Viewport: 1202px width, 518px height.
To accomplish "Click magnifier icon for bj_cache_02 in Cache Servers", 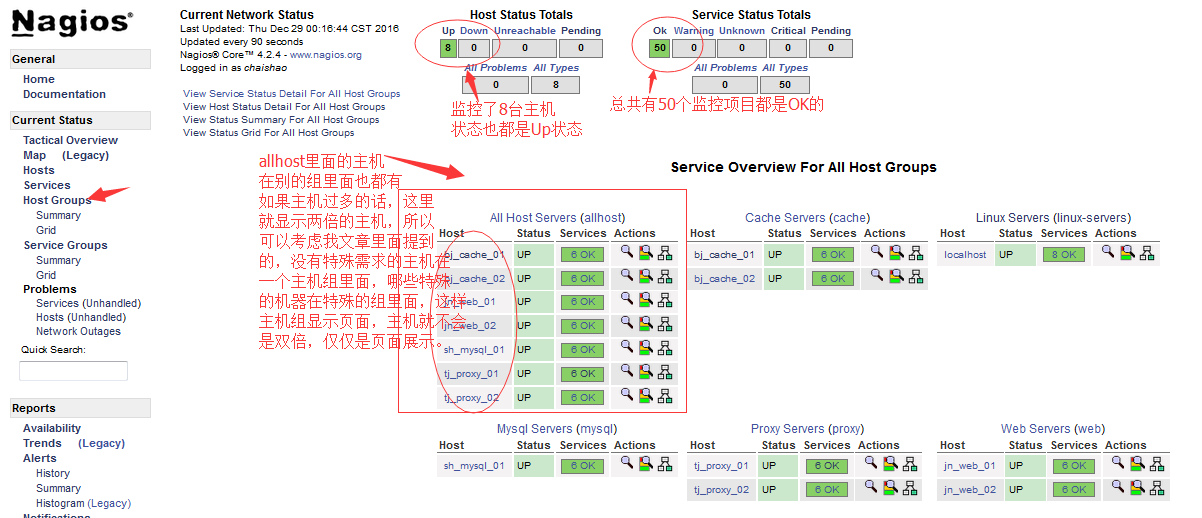I will (x=870, y=277).
